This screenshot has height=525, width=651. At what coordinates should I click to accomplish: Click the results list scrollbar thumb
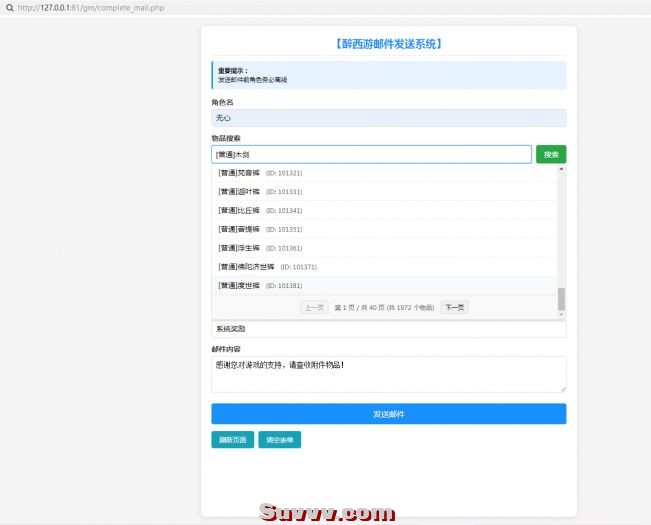coord(561,298)
